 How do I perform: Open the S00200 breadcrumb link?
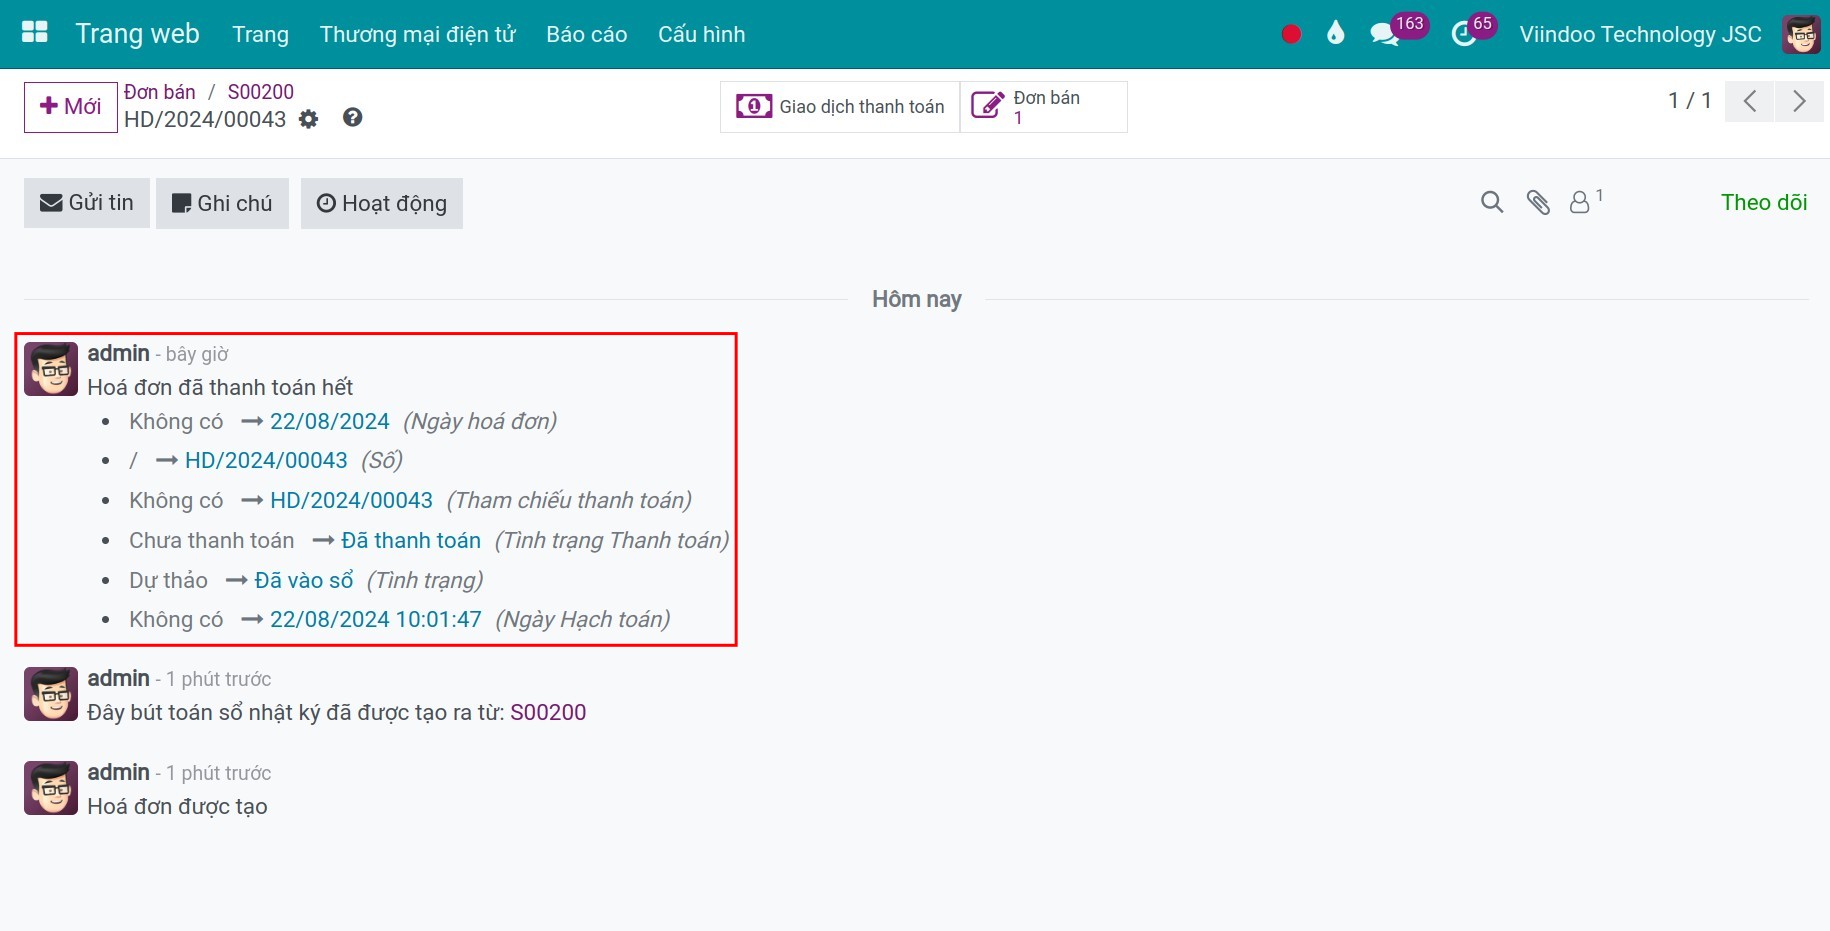(x=261, y=92)
